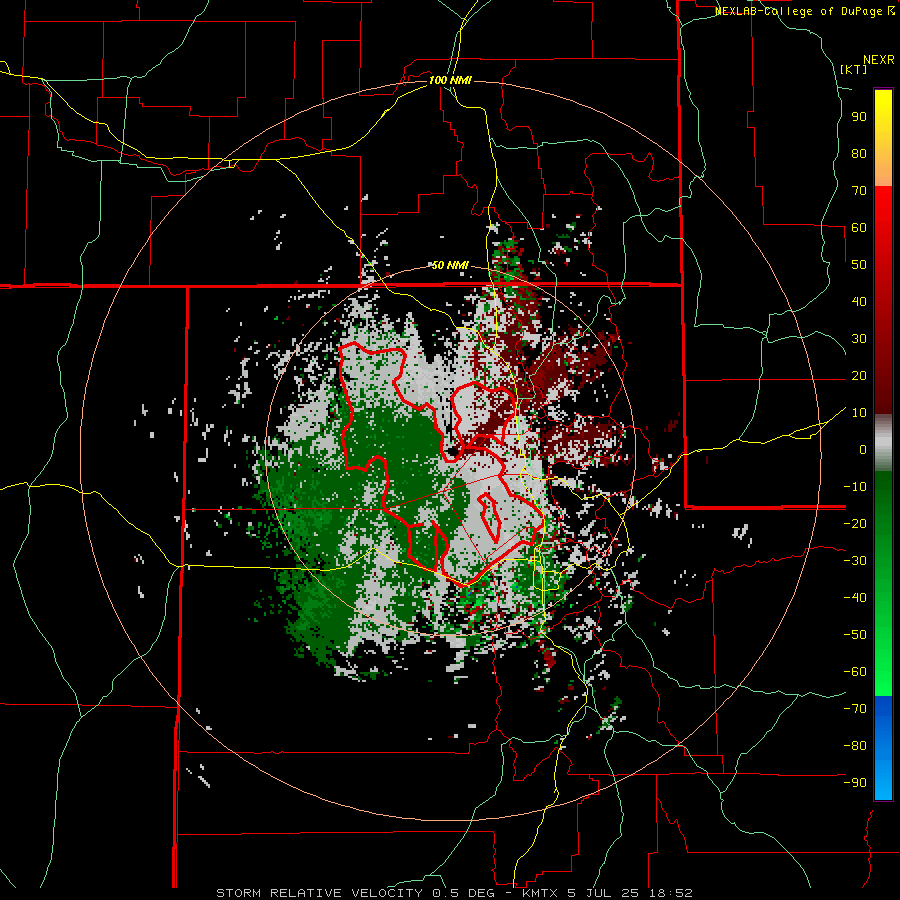The width and height of the screenshot is (900, 900).
Task: Click the 20 value on the velocity scale
Action: (x=859, y=375)
